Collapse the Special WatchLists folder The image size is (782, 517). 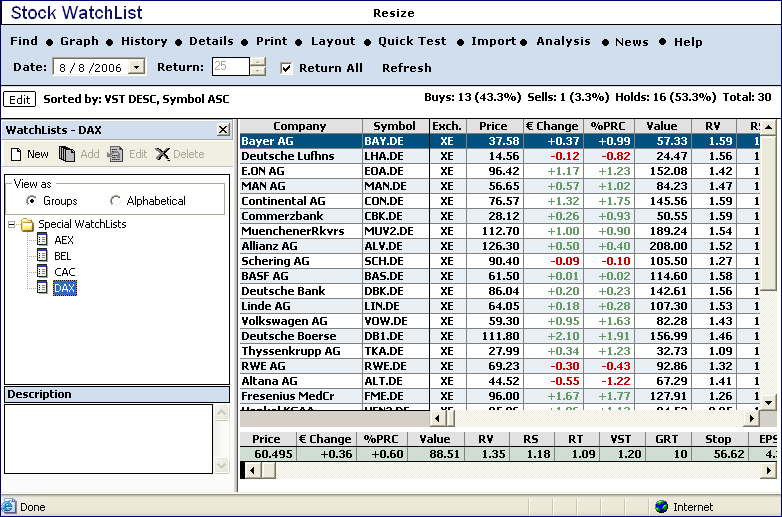click(x=11, y=224)
